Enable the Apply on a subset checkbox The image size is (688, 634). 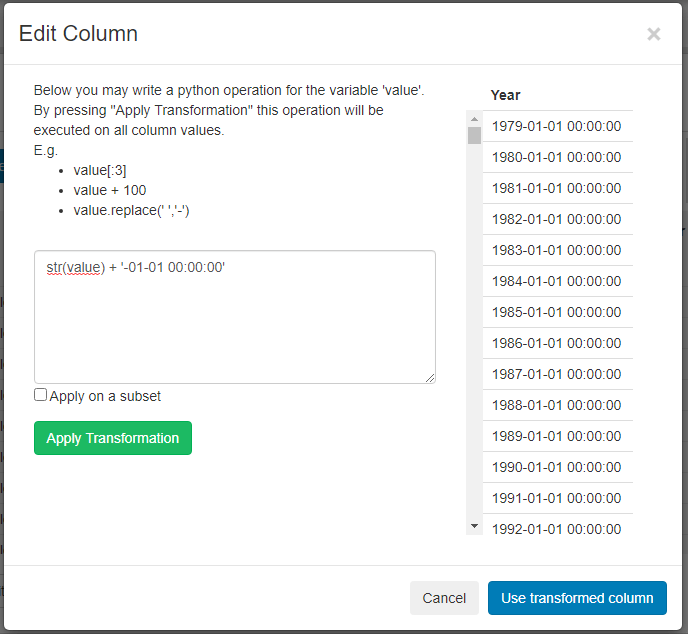click(41, 395)
